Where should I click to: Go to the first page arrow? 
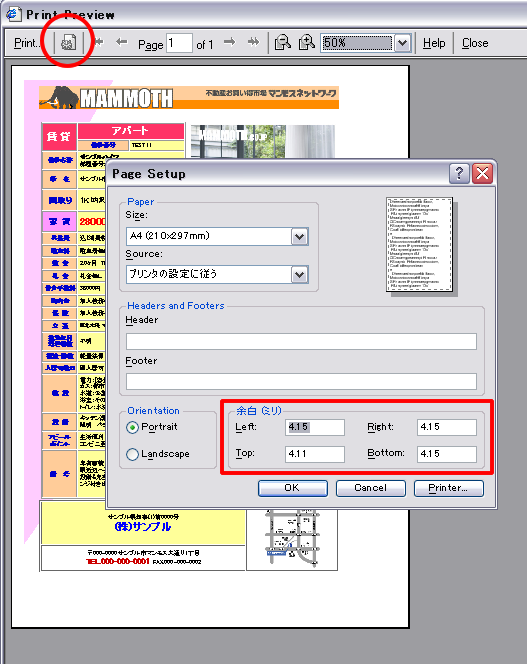click(x=99, y=42)
